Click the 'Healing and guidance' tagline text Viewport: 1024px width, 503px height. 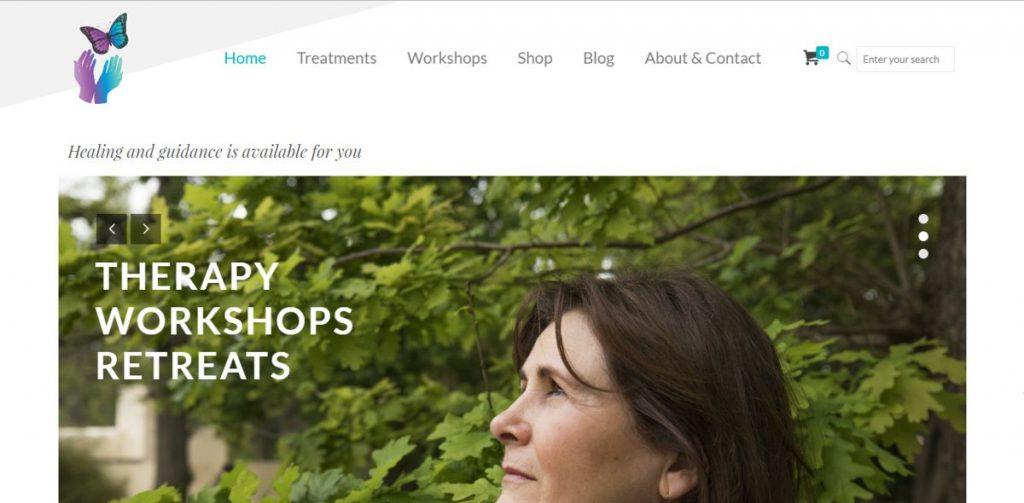tap(215, 152)
